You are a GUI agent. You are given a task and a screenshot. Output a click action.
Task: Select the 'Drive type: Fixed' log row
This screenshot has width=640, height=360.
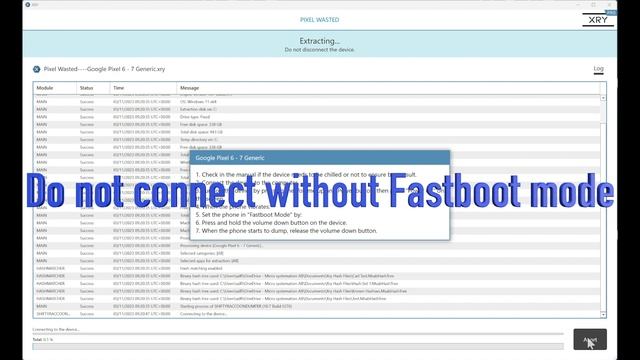click(316, 117)
